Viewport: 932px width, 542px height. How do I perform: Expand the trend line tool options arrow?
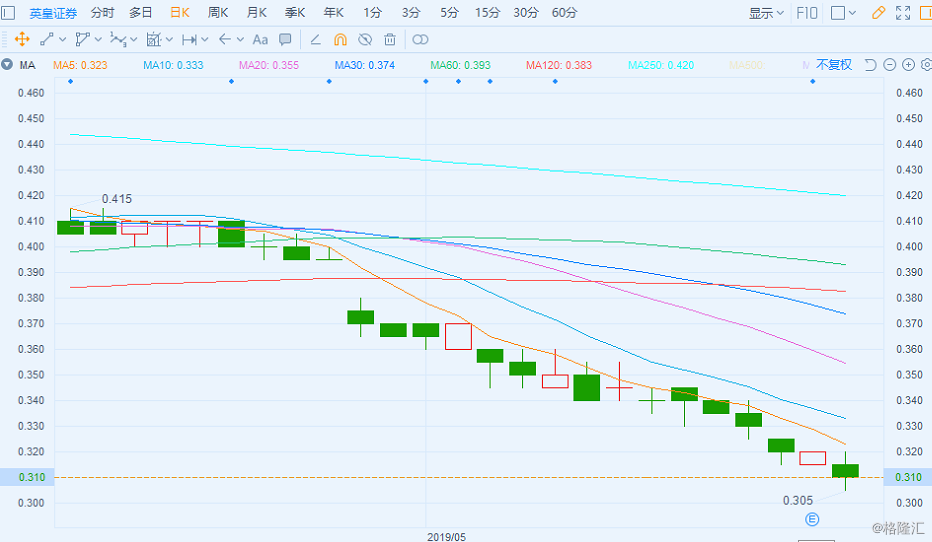(x=63, y=40)
